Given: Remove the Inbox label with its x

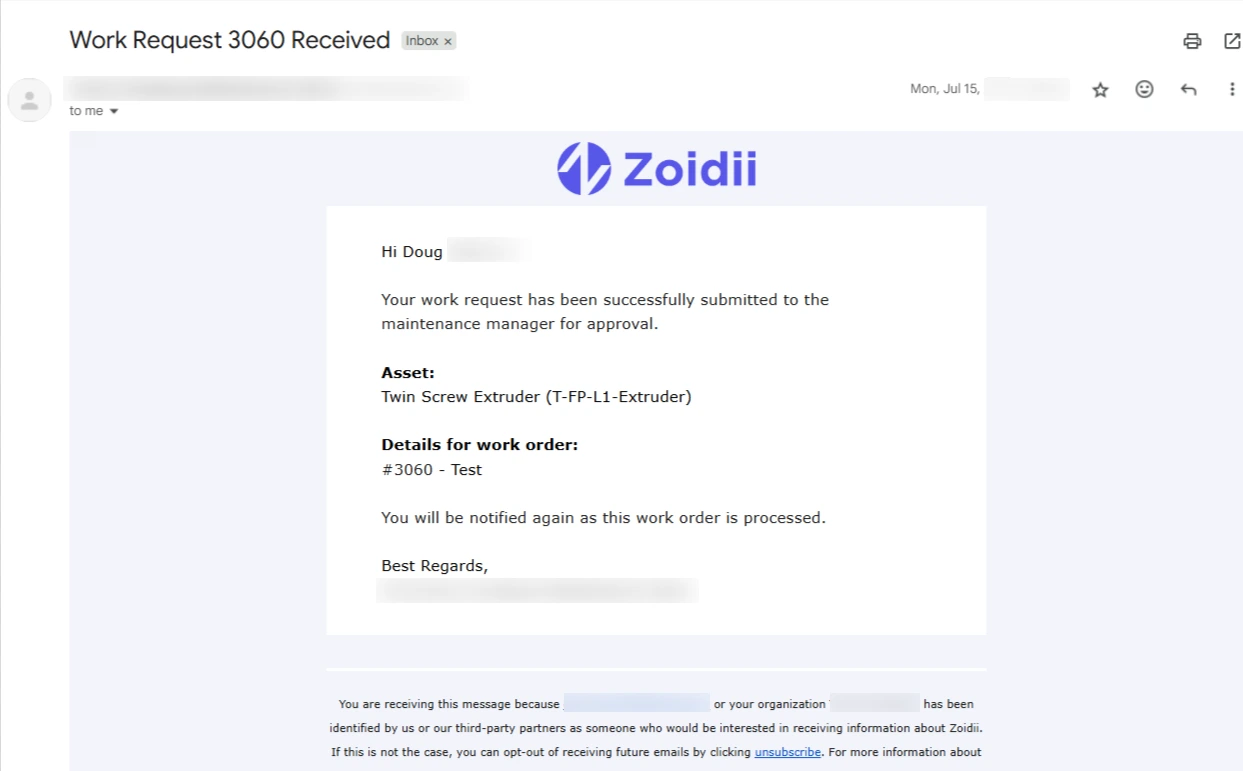Looking at the screenshot, I should point(448,41).
